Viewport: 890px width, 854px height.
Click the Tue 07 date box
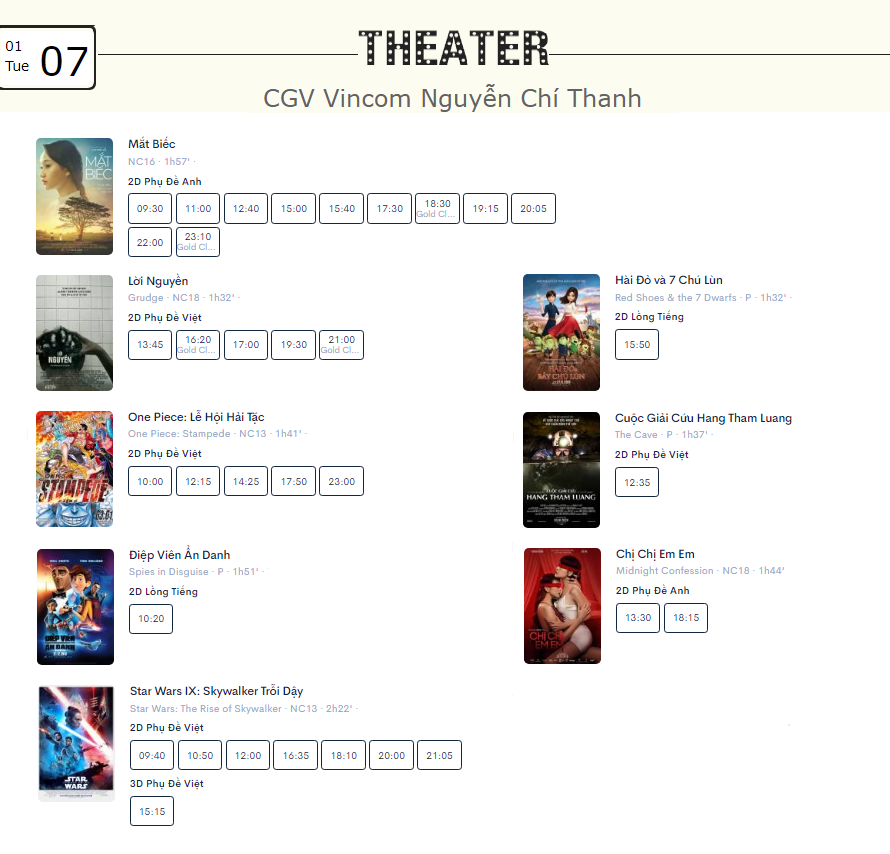pos(47,57)
